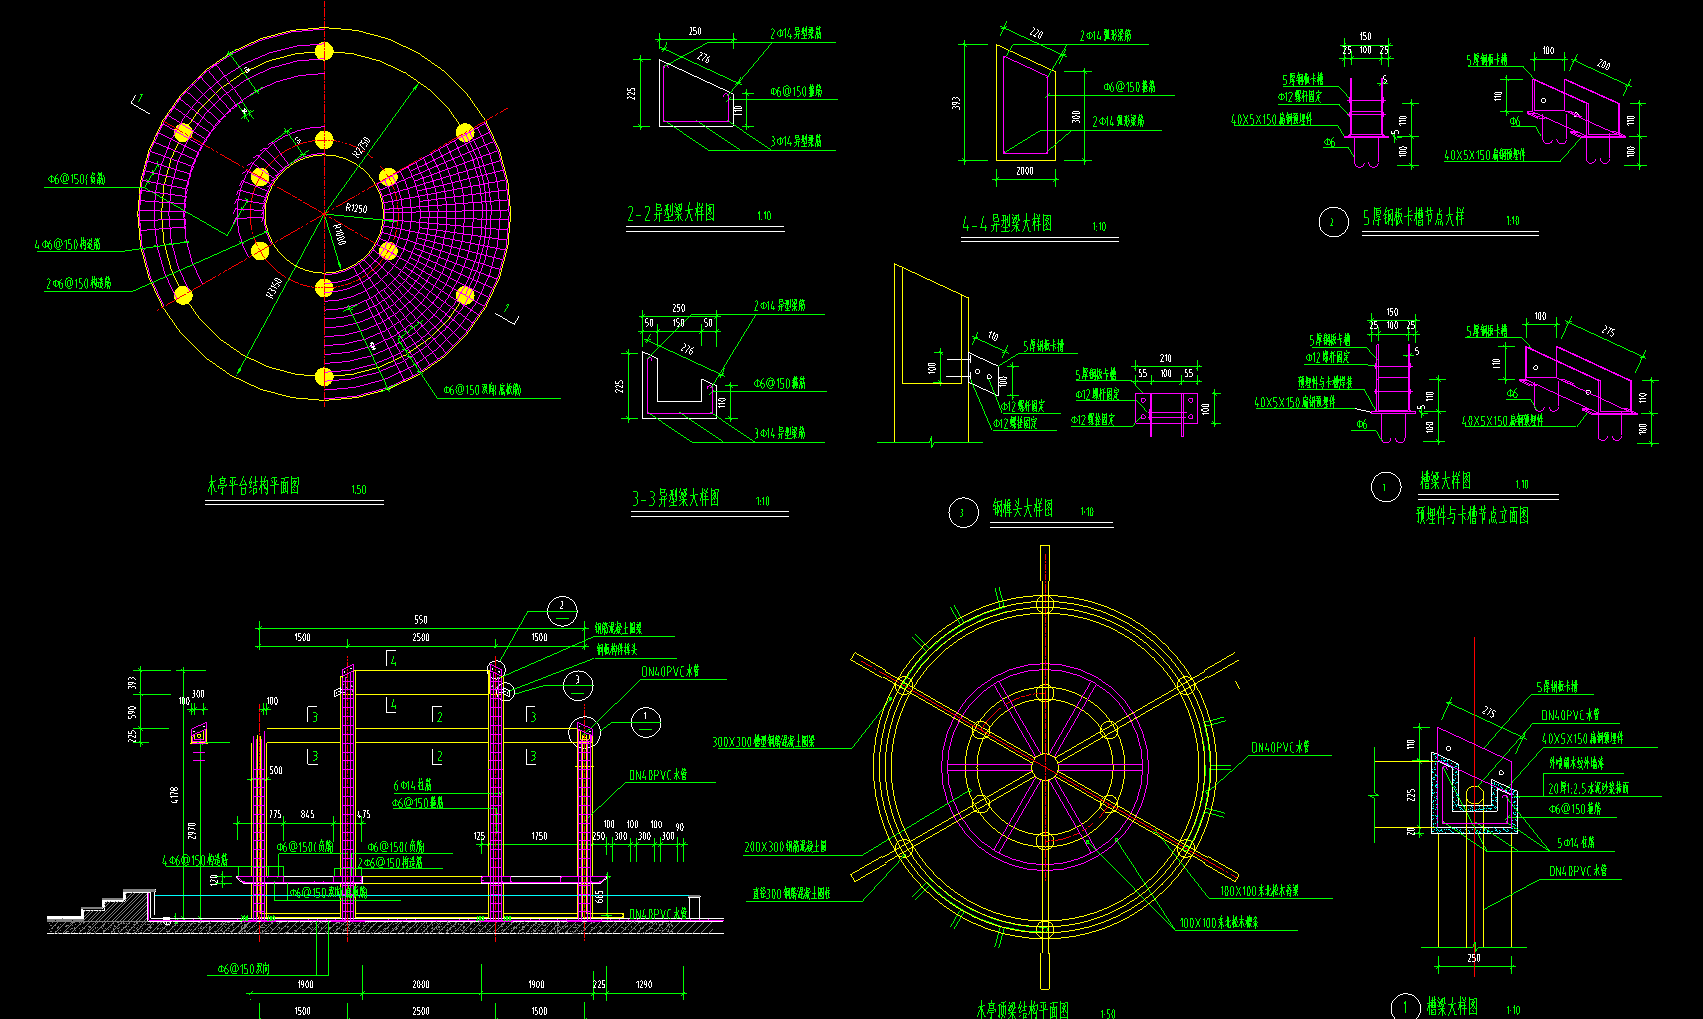Select the R1250 radius label
The width and height of the screenshot is (1703, 1019).
tap(356, 208)
